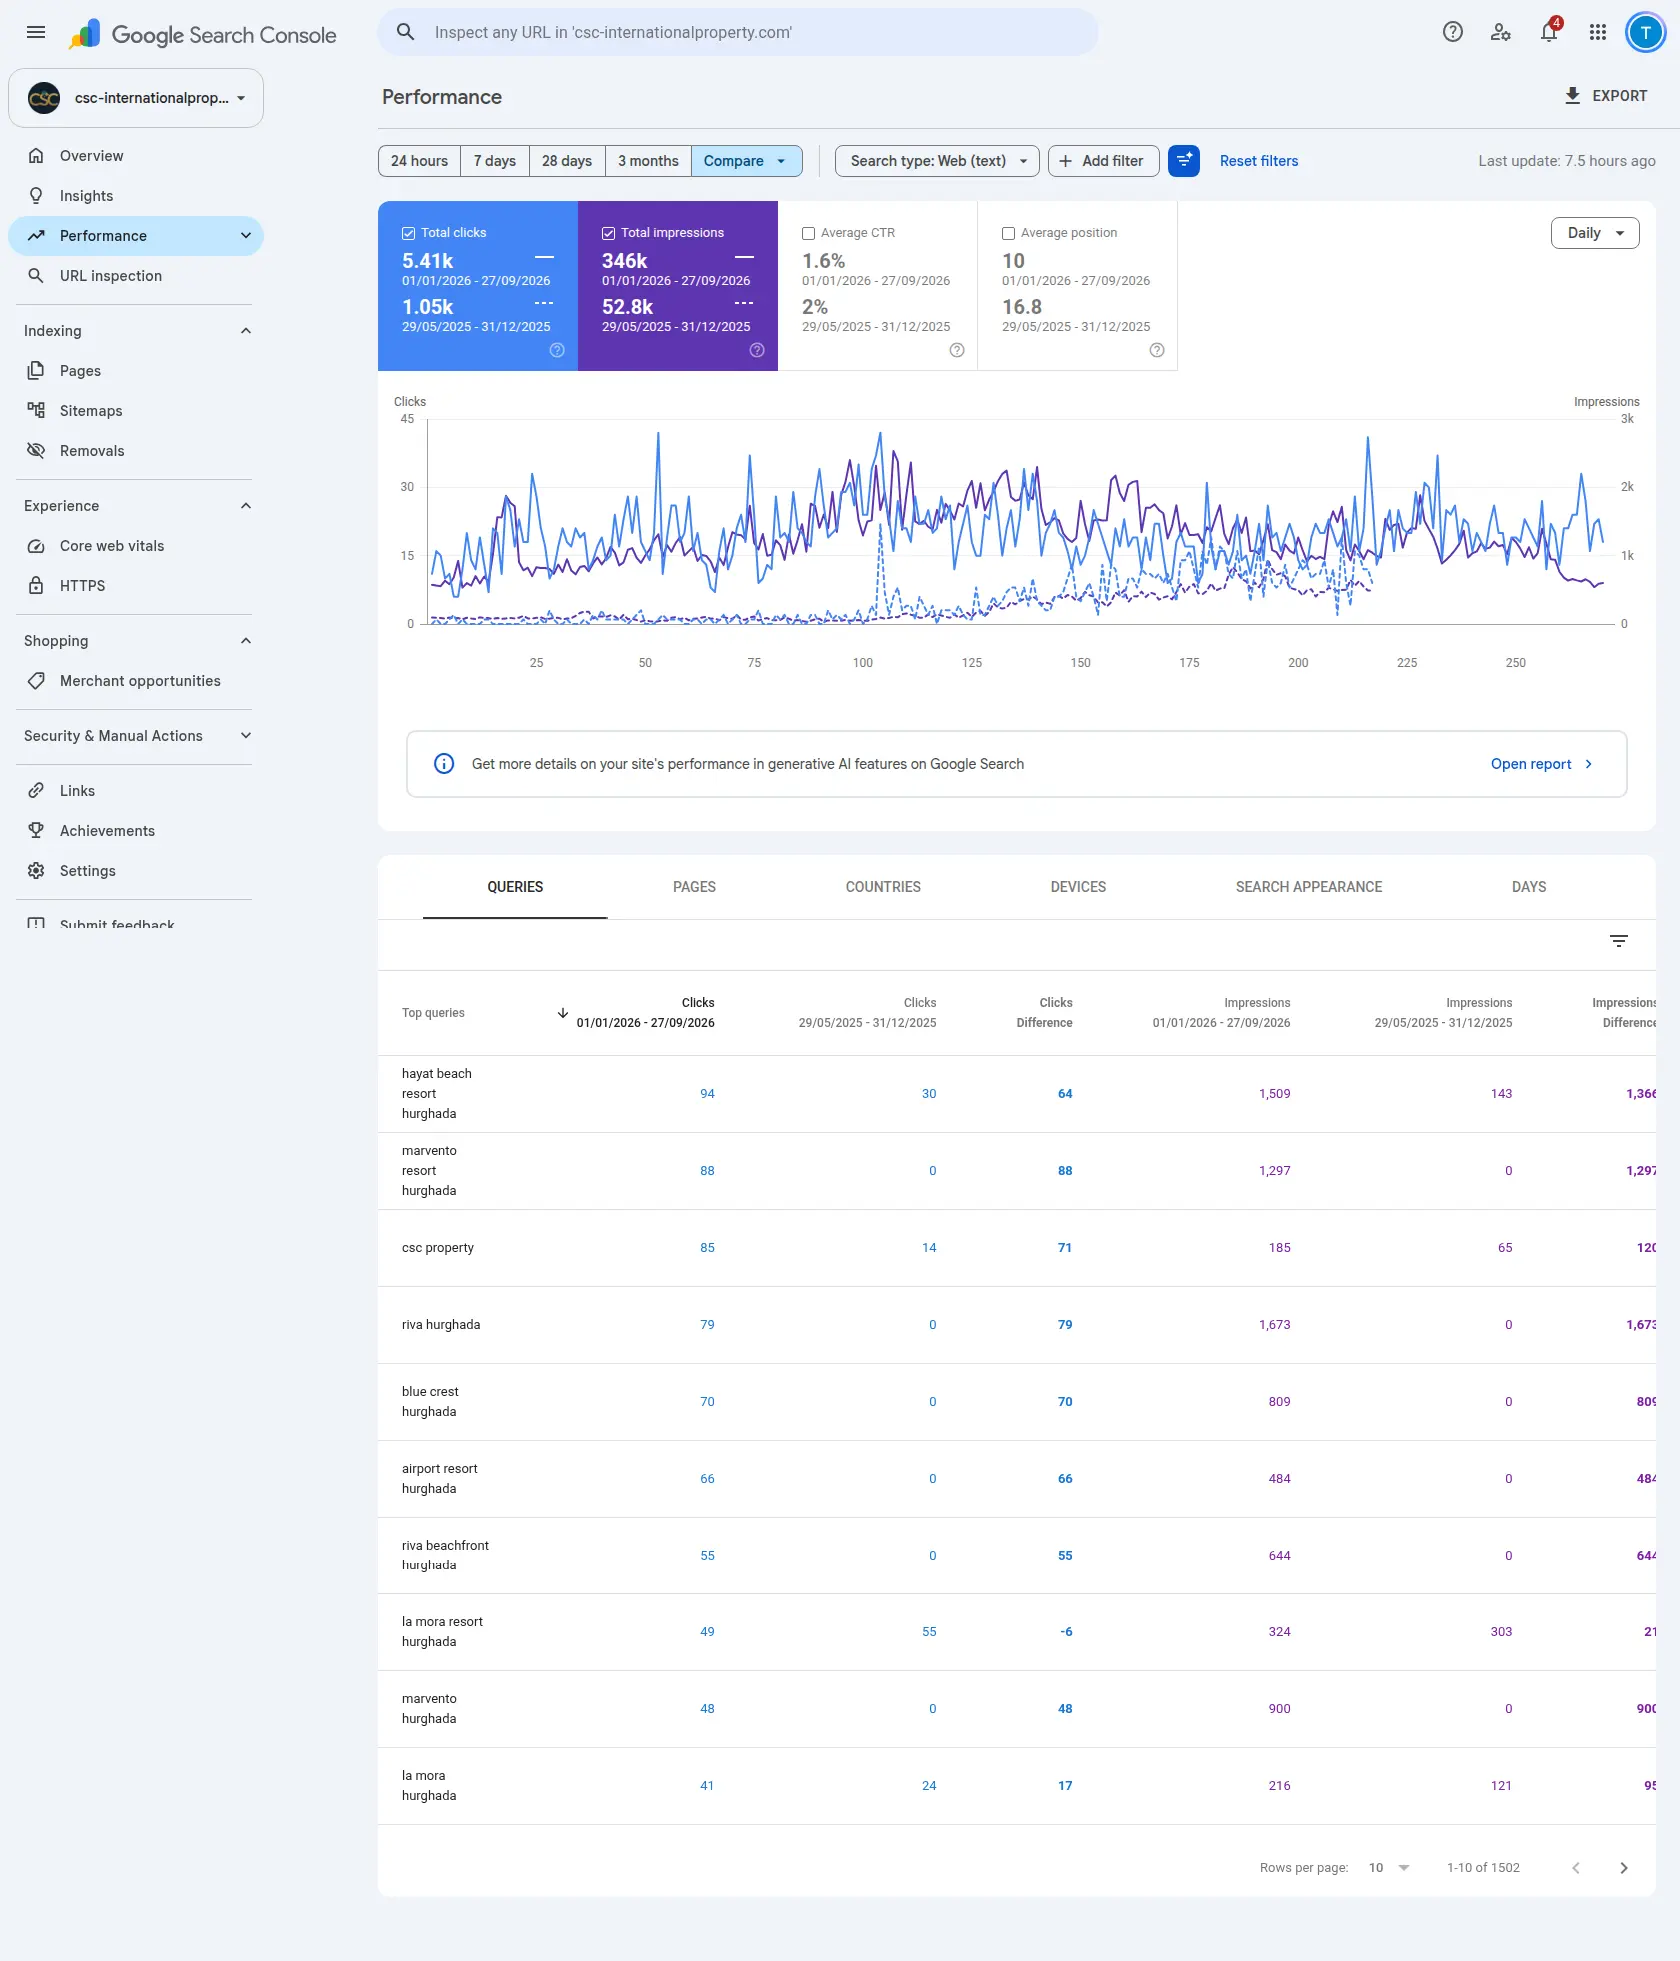Click the Average position help icon

pyautogui.click(x=1156, y=350)
